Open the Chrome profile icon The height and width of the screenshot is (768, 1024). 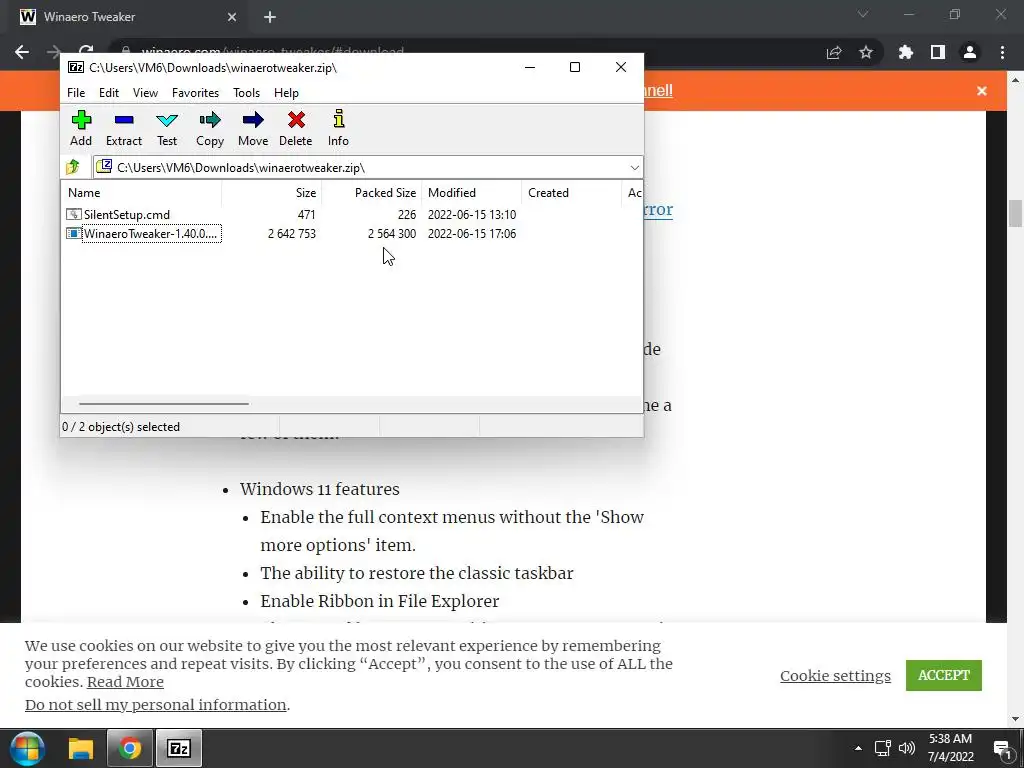pyautogui.click(x=970, y=52)
